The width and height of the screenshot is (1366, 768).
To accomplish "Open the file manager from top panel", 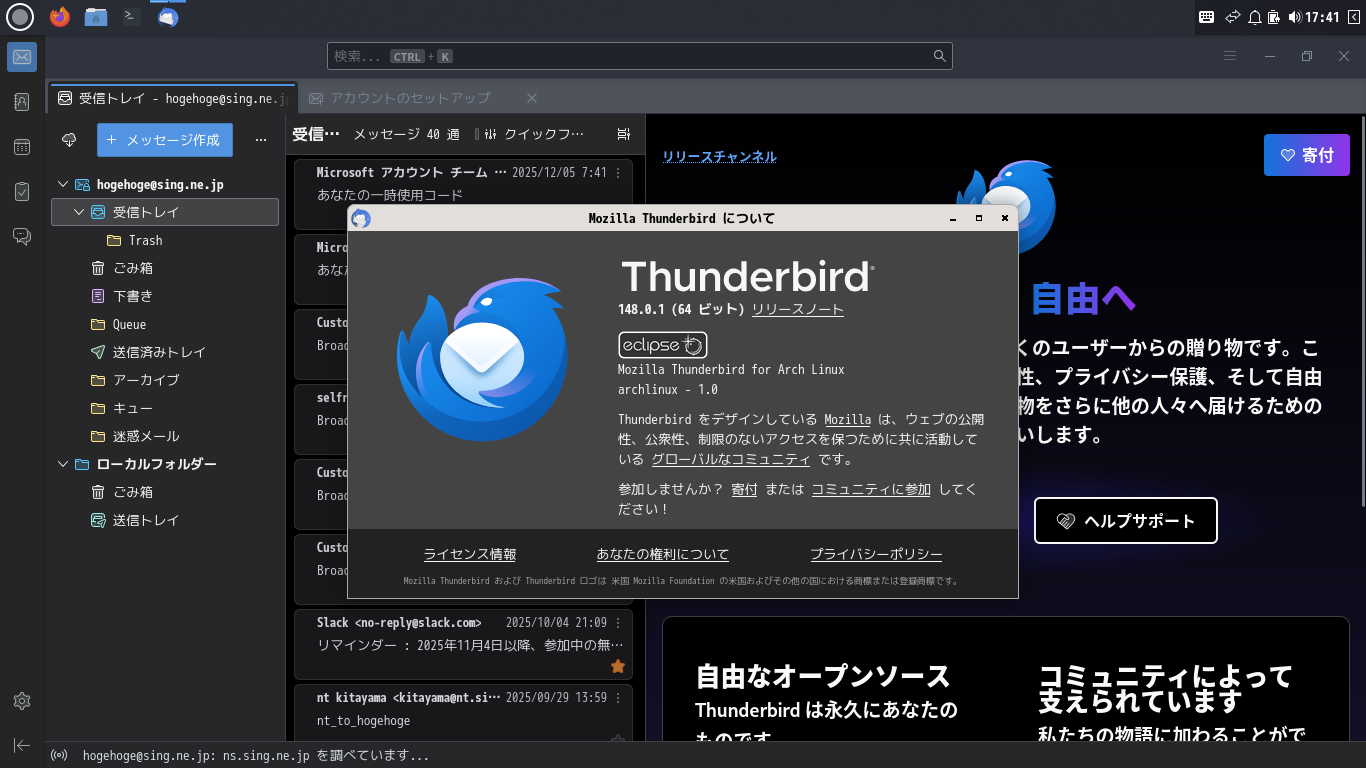I will (x=96, y=17).
